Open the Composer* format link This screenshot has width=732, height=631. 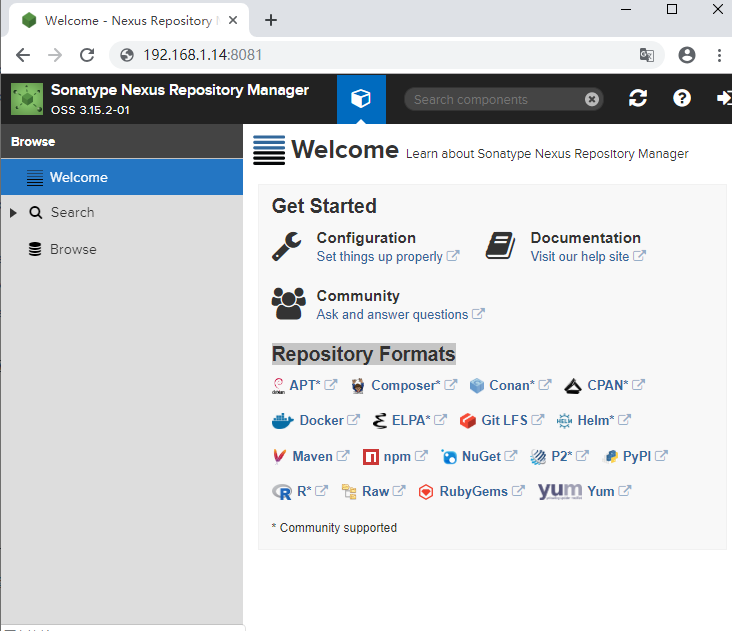[x=406, y=386]
